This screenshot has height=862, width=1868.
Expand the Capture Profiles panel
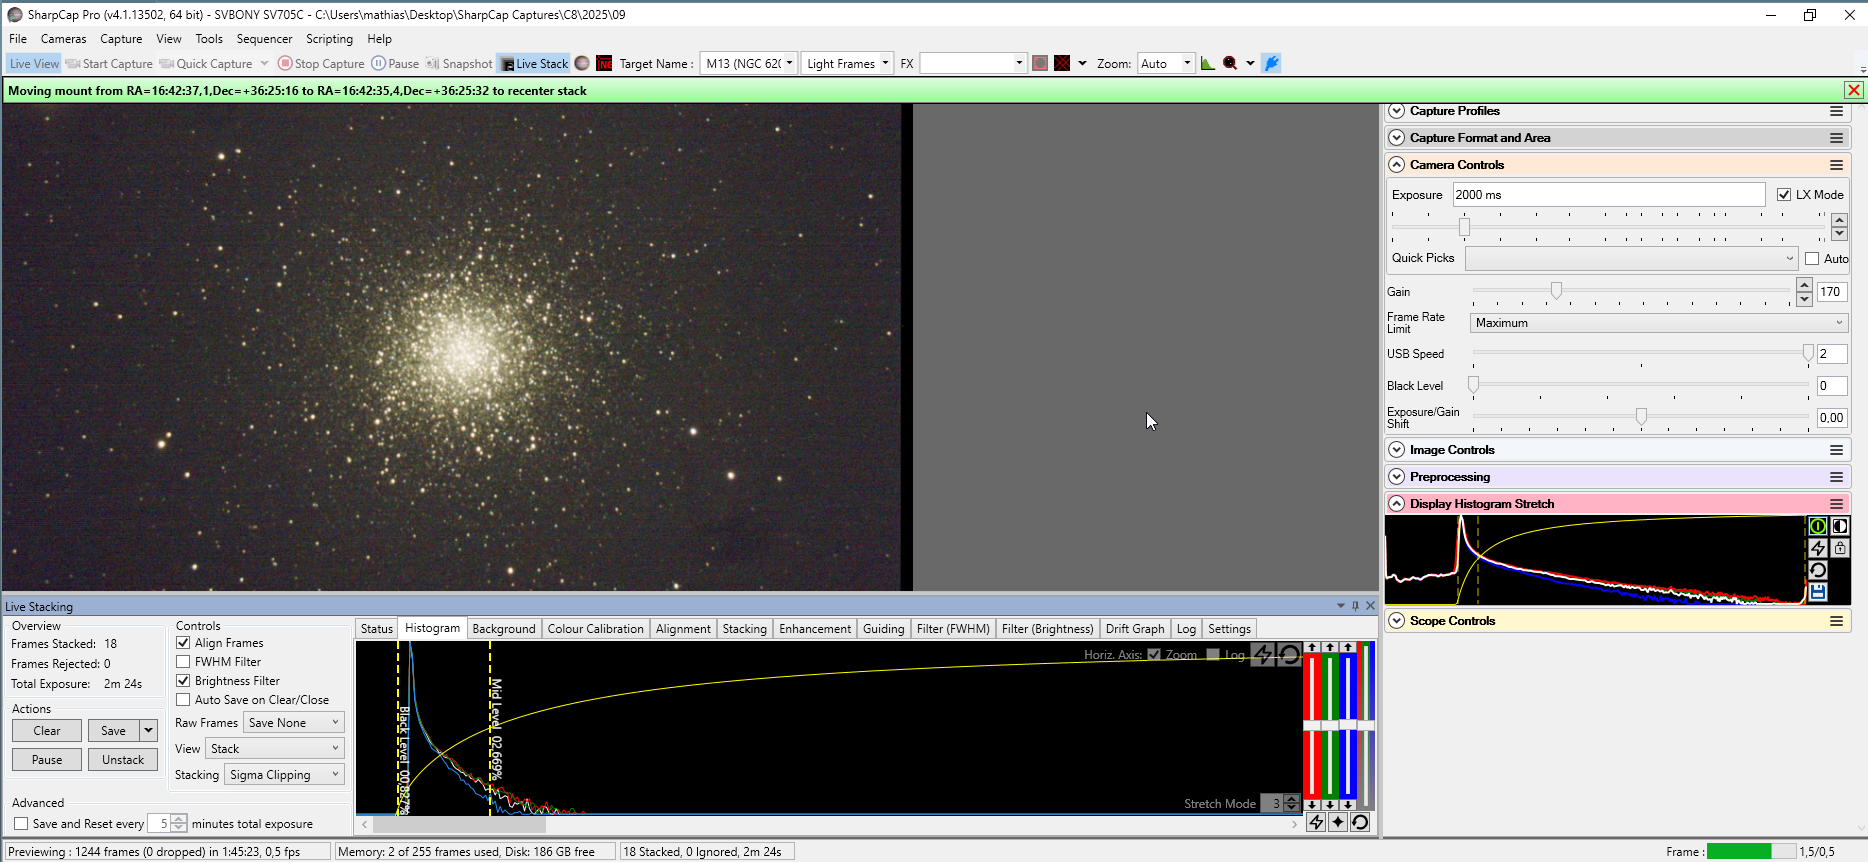click(1397, 111)
